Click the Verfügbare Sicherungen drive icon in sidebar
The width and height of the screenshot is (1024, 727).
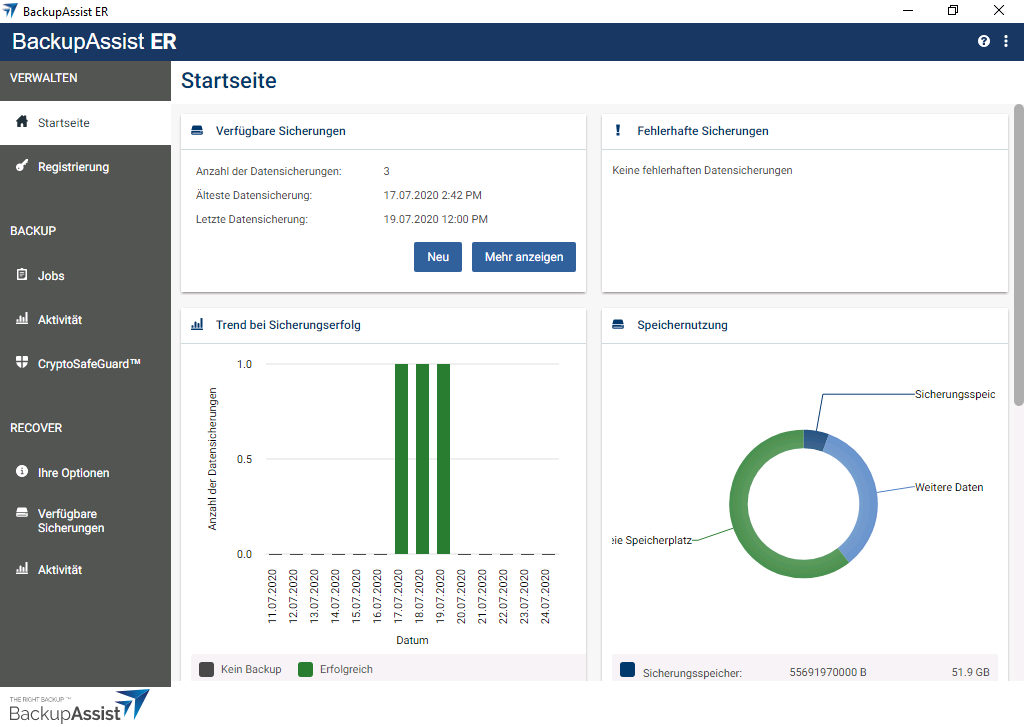(x=22, y=513)
